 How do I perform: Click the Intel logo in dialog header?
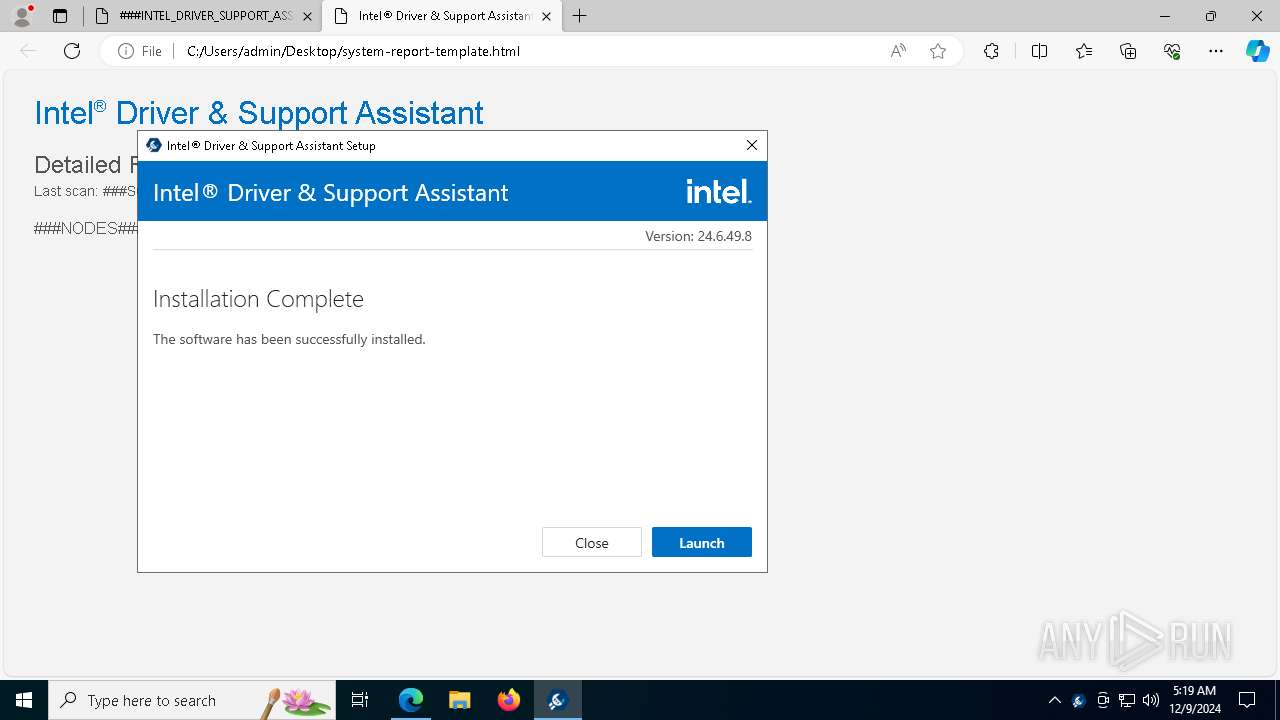point(719,191)
